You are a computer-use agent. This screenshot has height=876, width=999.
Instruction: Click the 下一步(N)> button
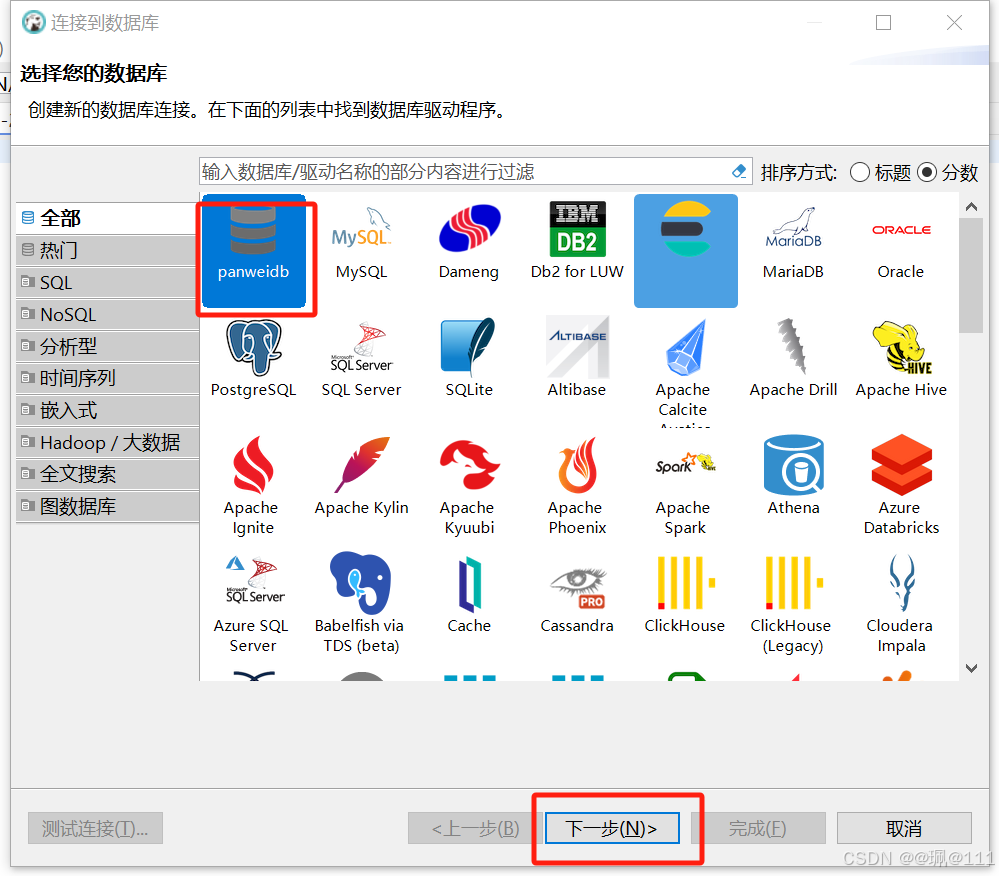[x=612, y=828]
